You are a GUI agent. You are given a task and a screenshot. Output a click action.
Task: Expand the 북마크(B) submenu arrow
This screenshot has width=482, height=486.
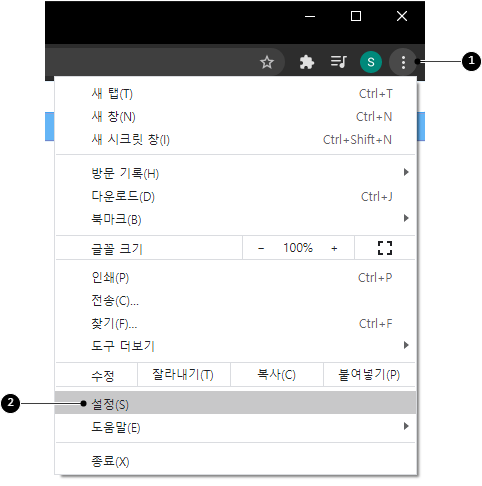(x=406, y=218)
